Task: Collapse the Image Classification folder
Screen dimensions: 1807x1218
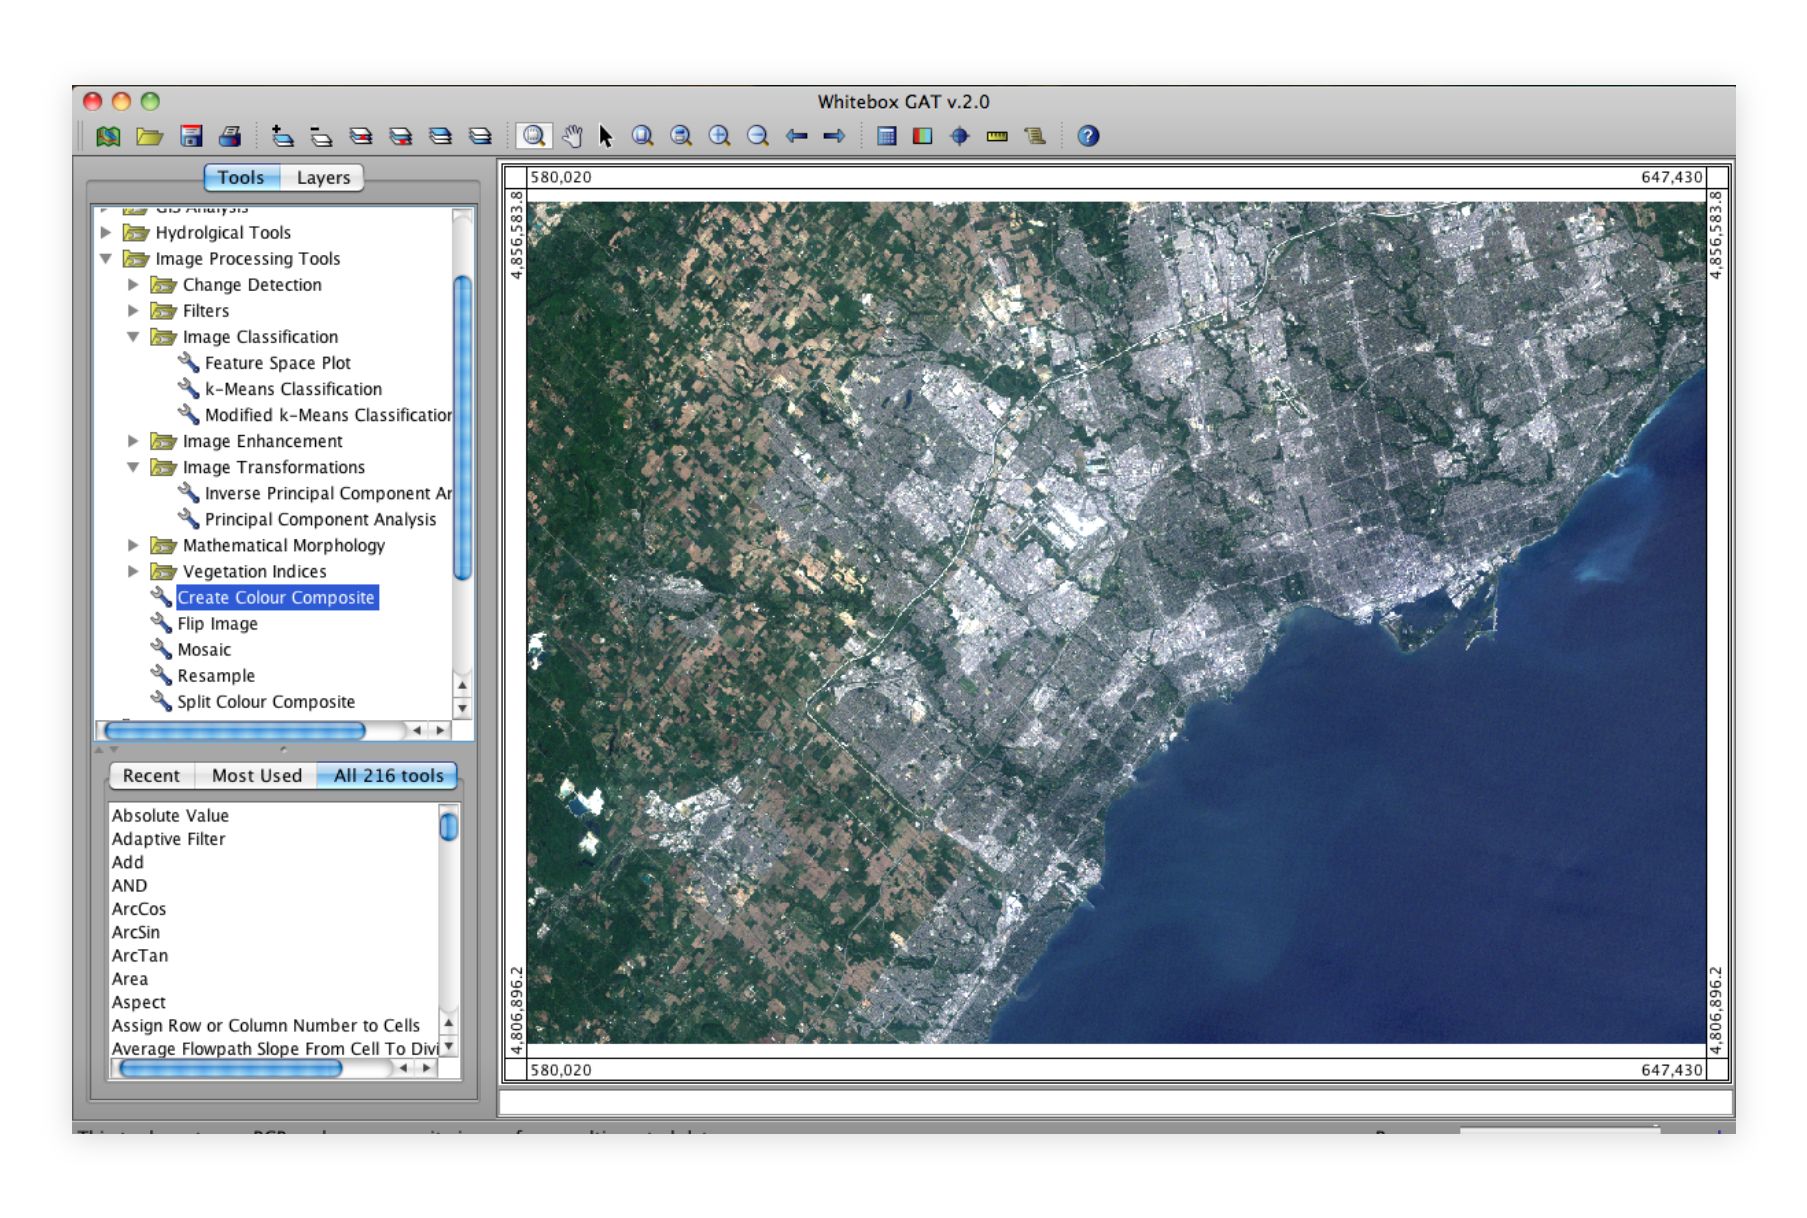Action: click(133, 337)
